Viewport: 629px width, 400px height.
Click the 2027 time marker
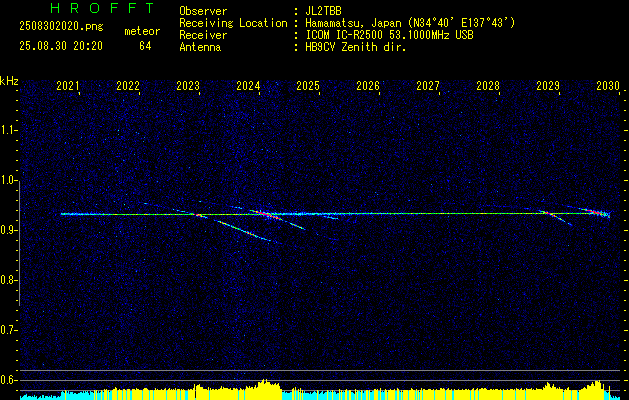coord(428,86)
